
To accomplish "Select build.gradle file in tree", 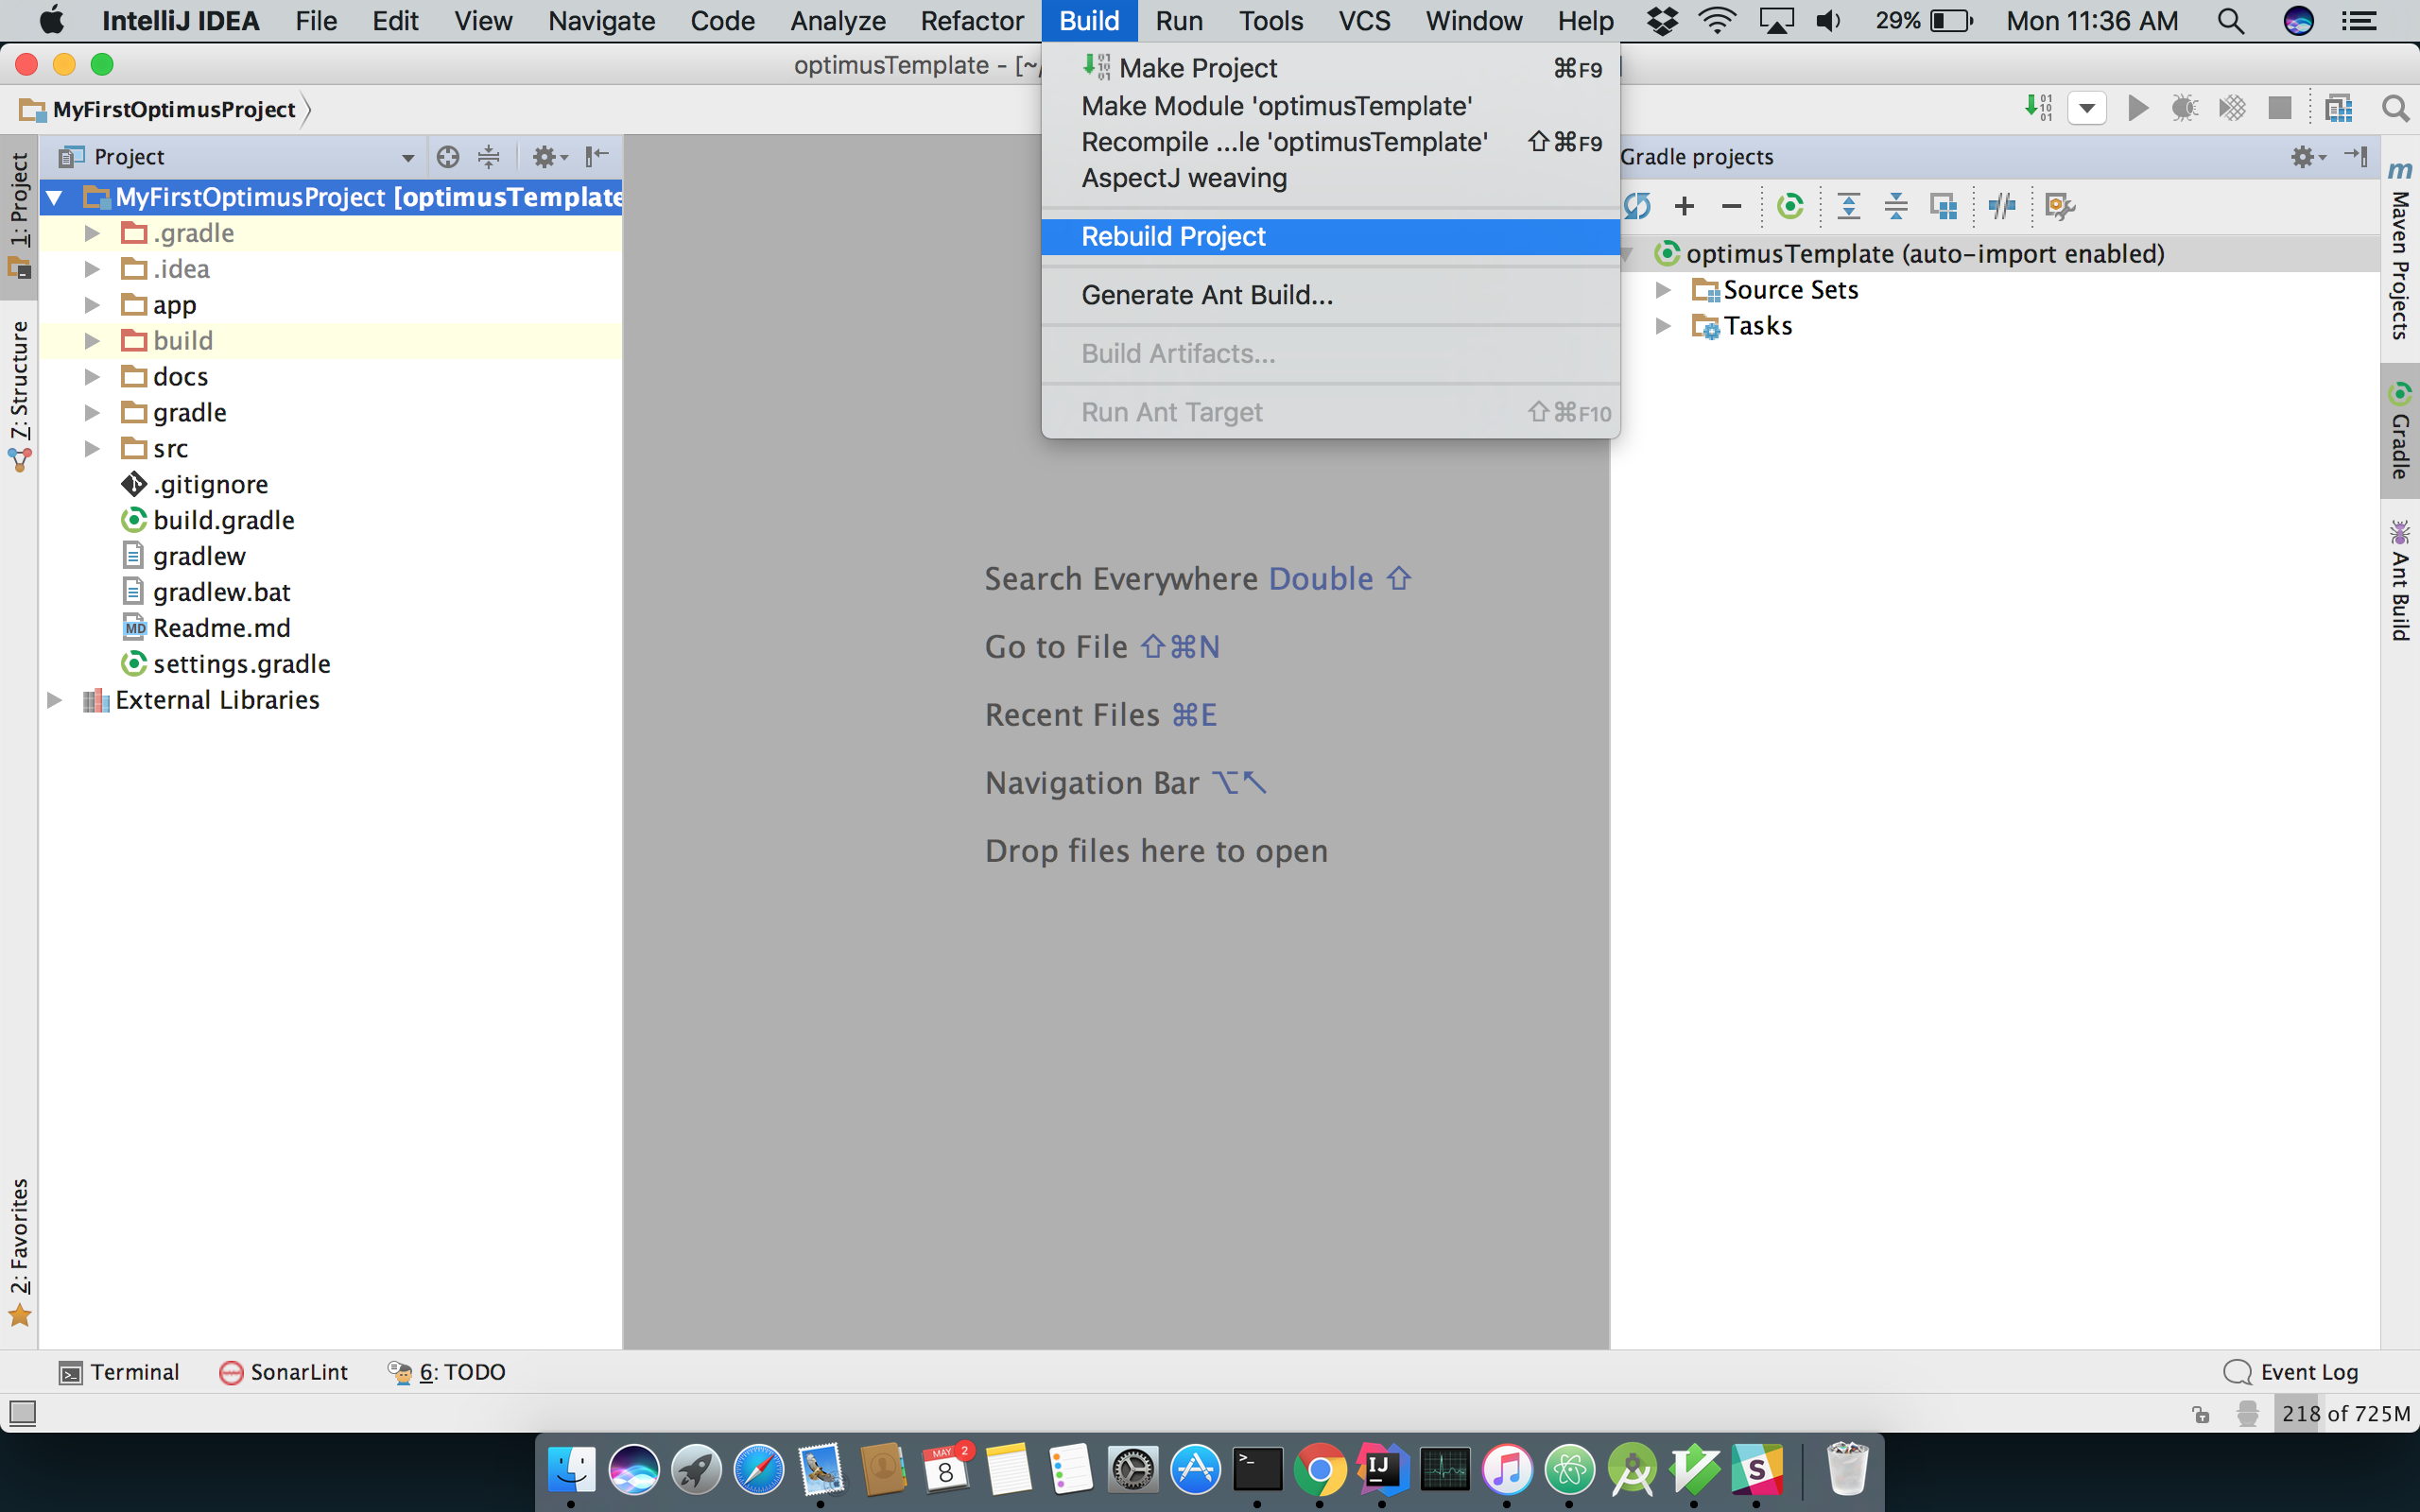I will point(224,521).
